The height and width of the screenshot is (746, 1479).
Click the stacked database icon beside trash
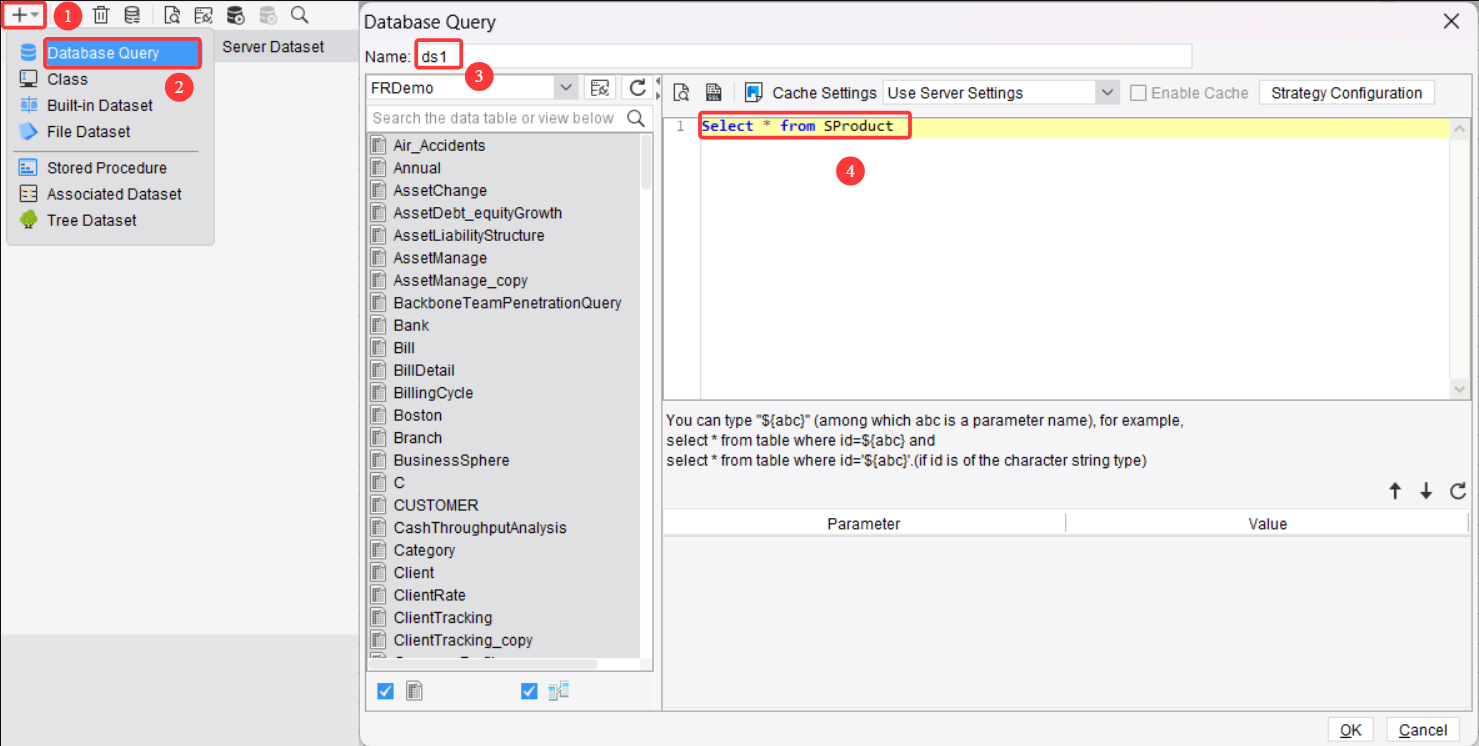(132, 15)
